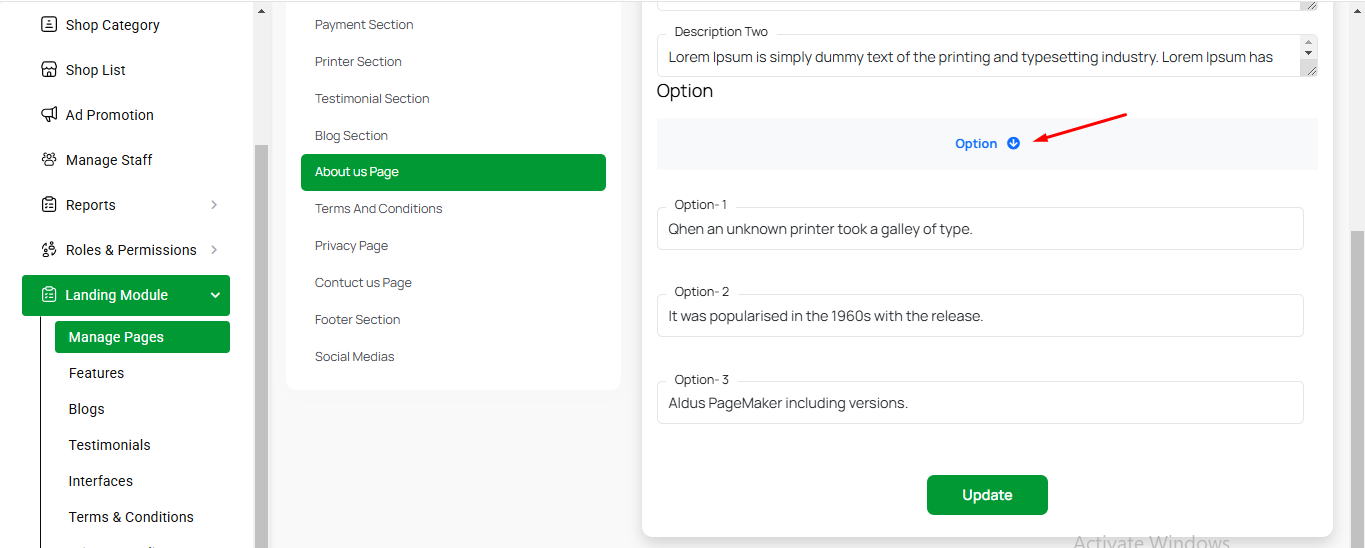Open the Terms And Conditions page tab

click(x=378, y=209)
